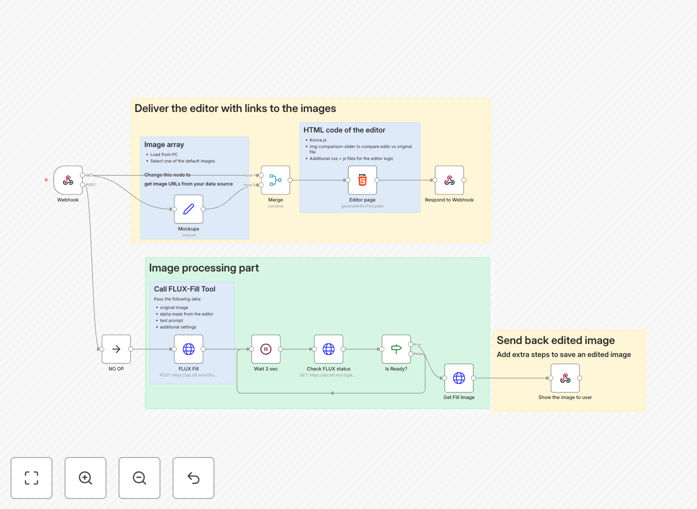Select the Show the image to user node
This screenshot has height=509, width=697.
coord(565,378)
